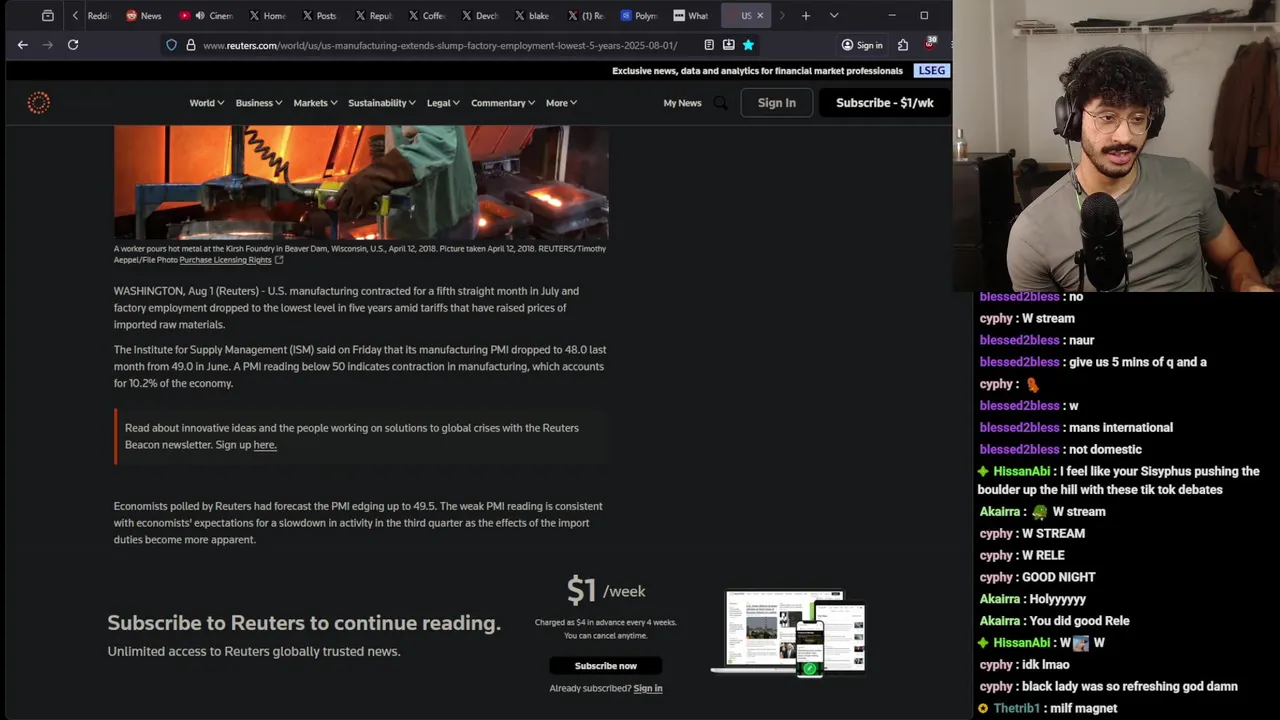This screenshot has height=720, width=1280.
Task: Click the browser account Sign in button
Action: [862, 45]
